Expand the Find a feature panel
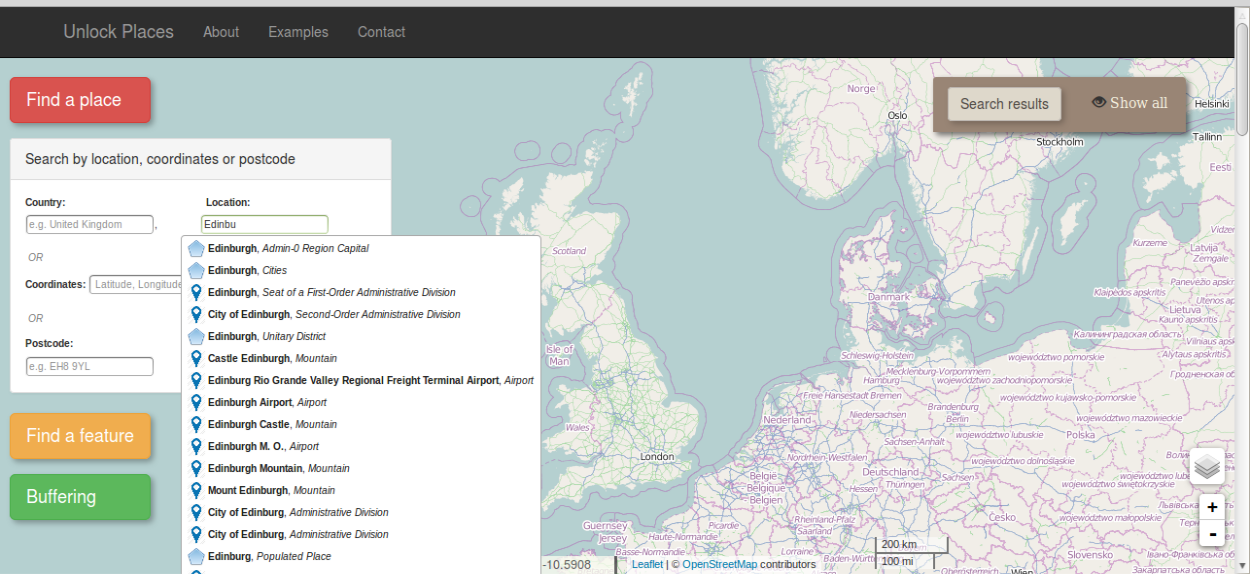The height and width of the screenshot is (574, 1250). [x=80, y=436]
